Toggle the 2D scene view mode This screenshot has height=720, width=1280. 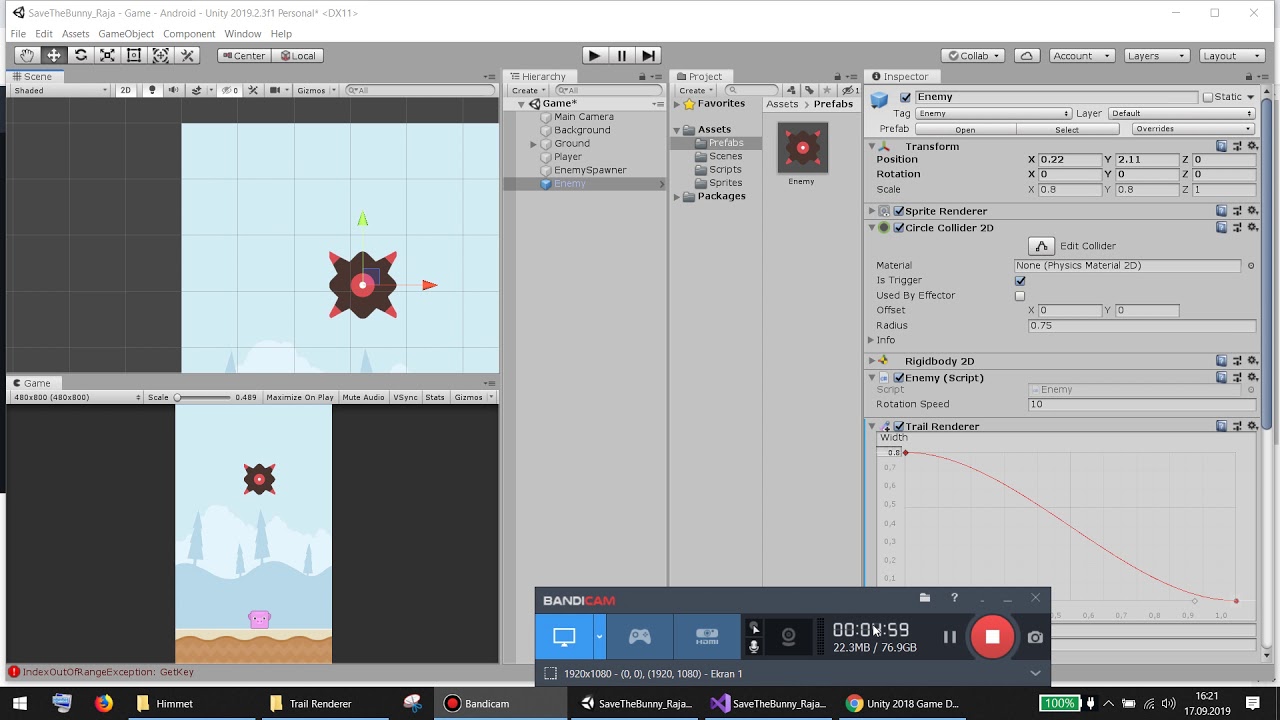(125, 90)
